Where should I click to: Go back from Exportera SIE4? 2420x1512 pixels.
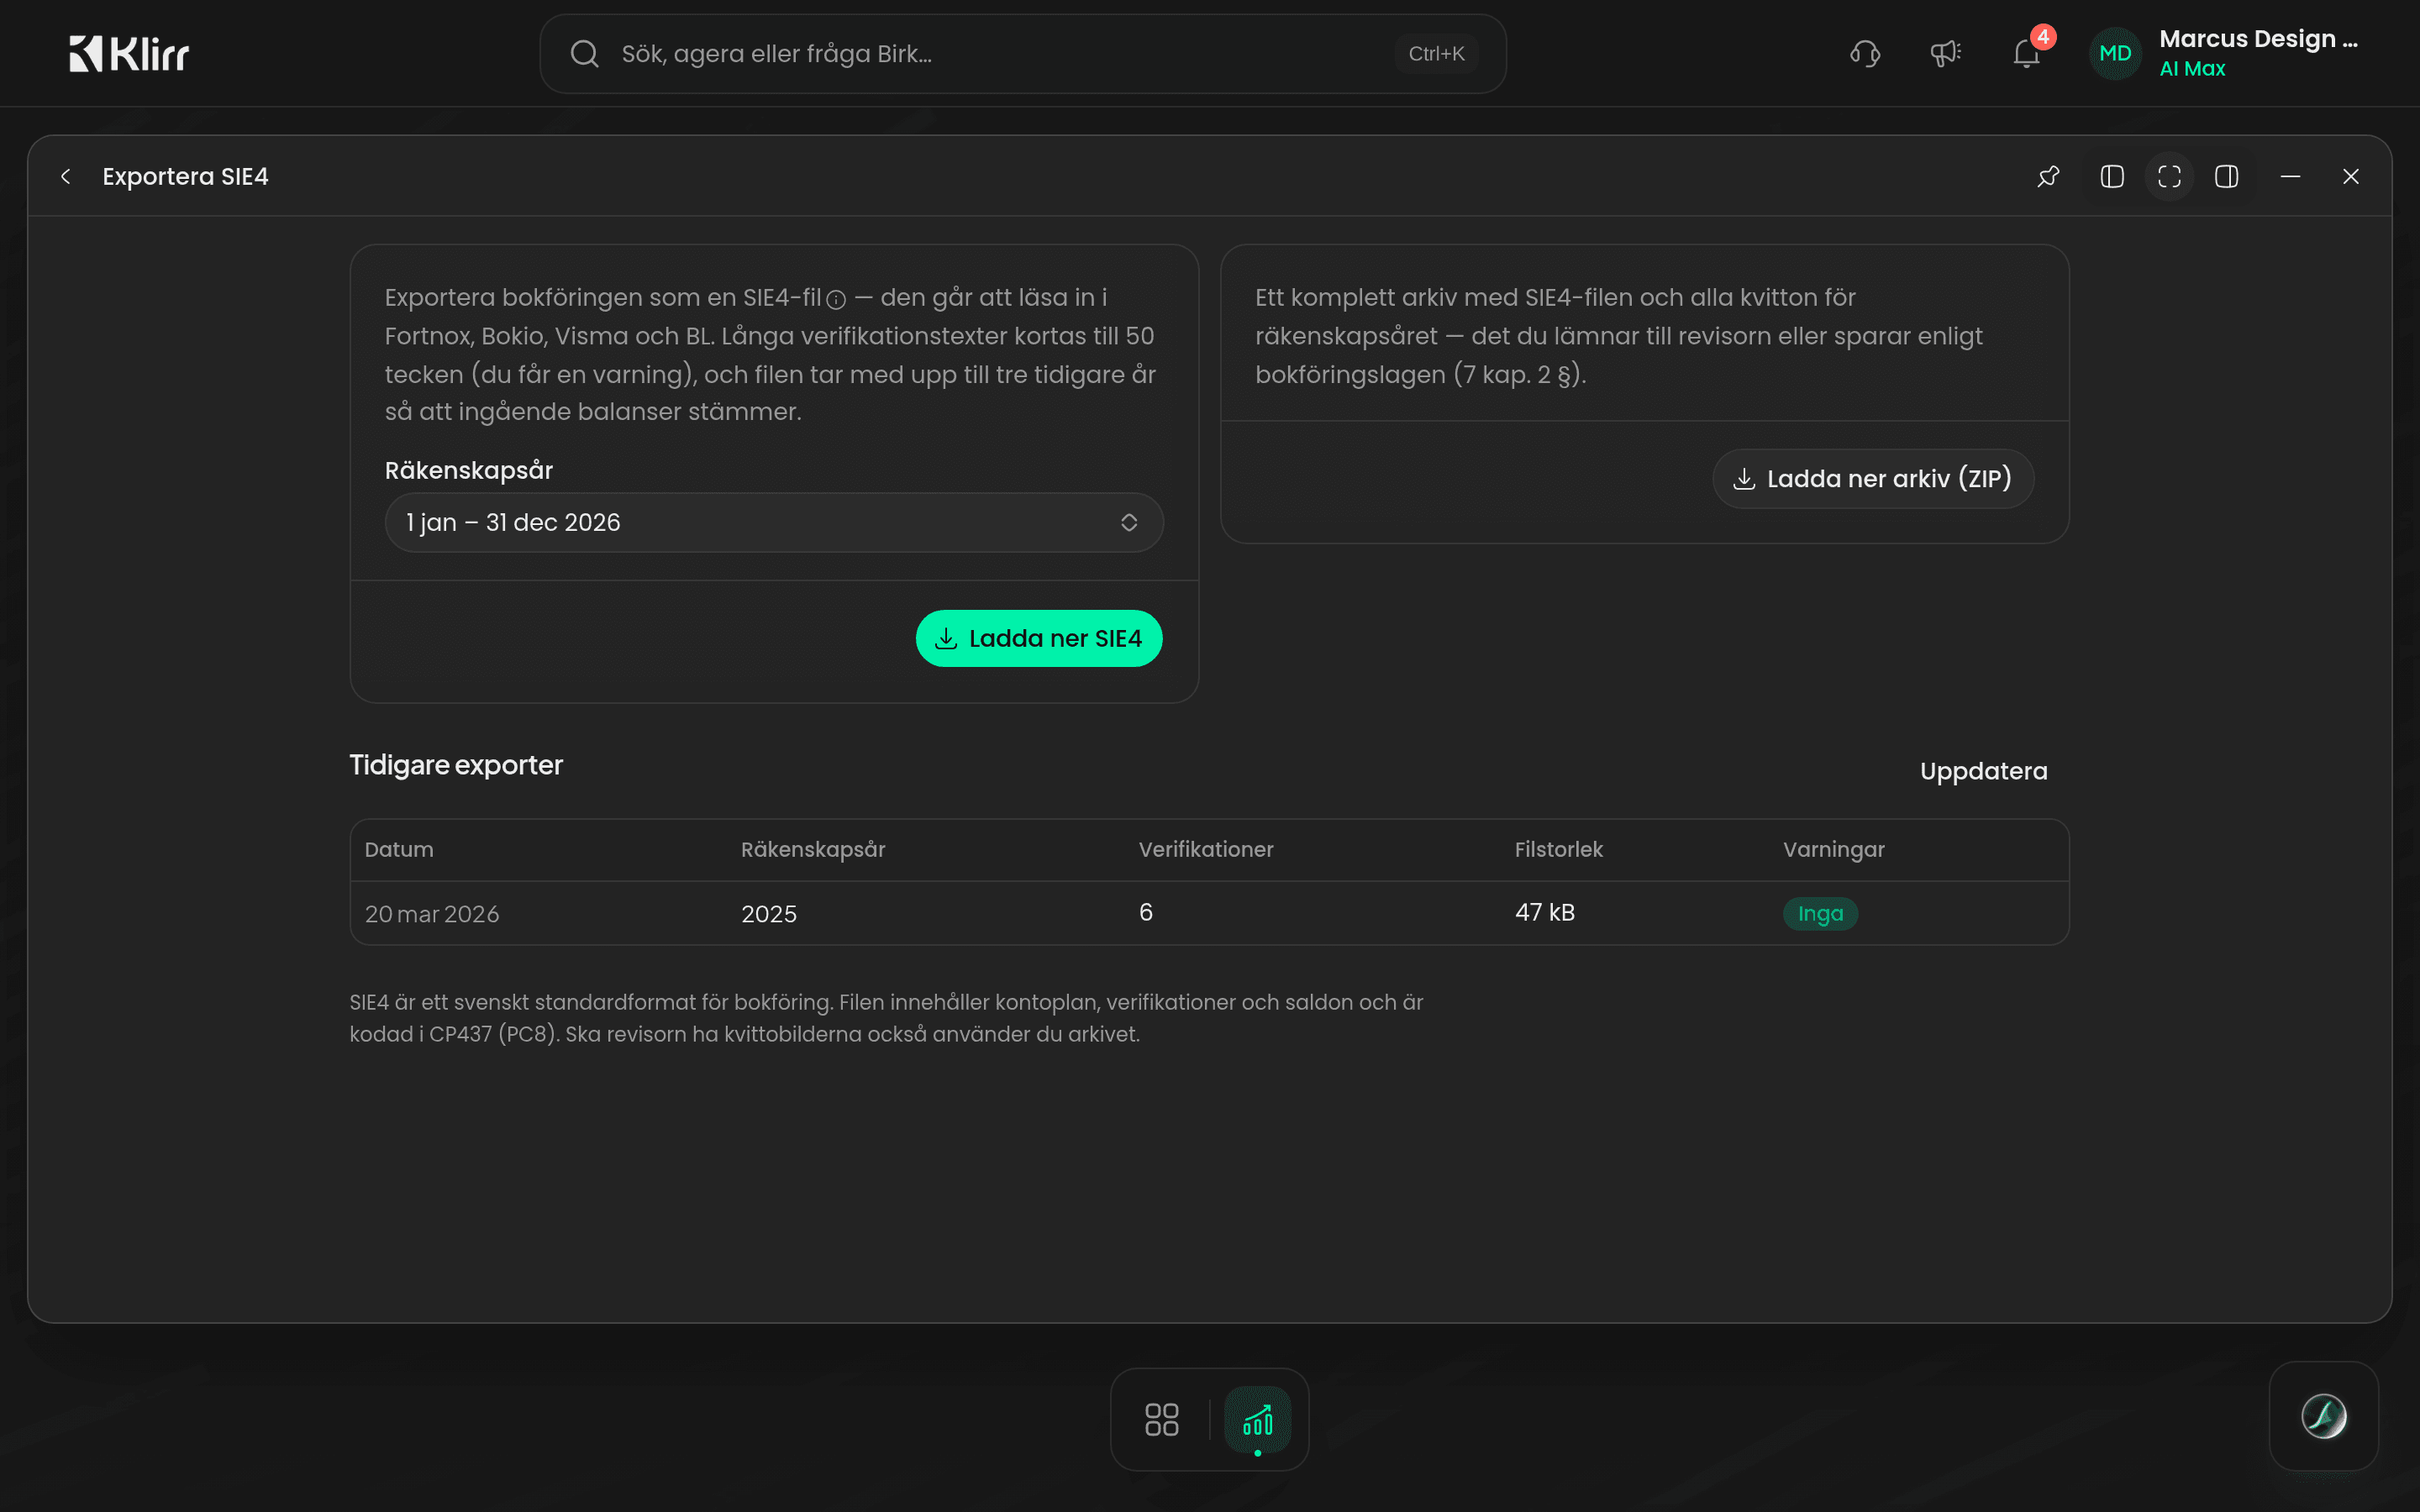coord(66,177)
